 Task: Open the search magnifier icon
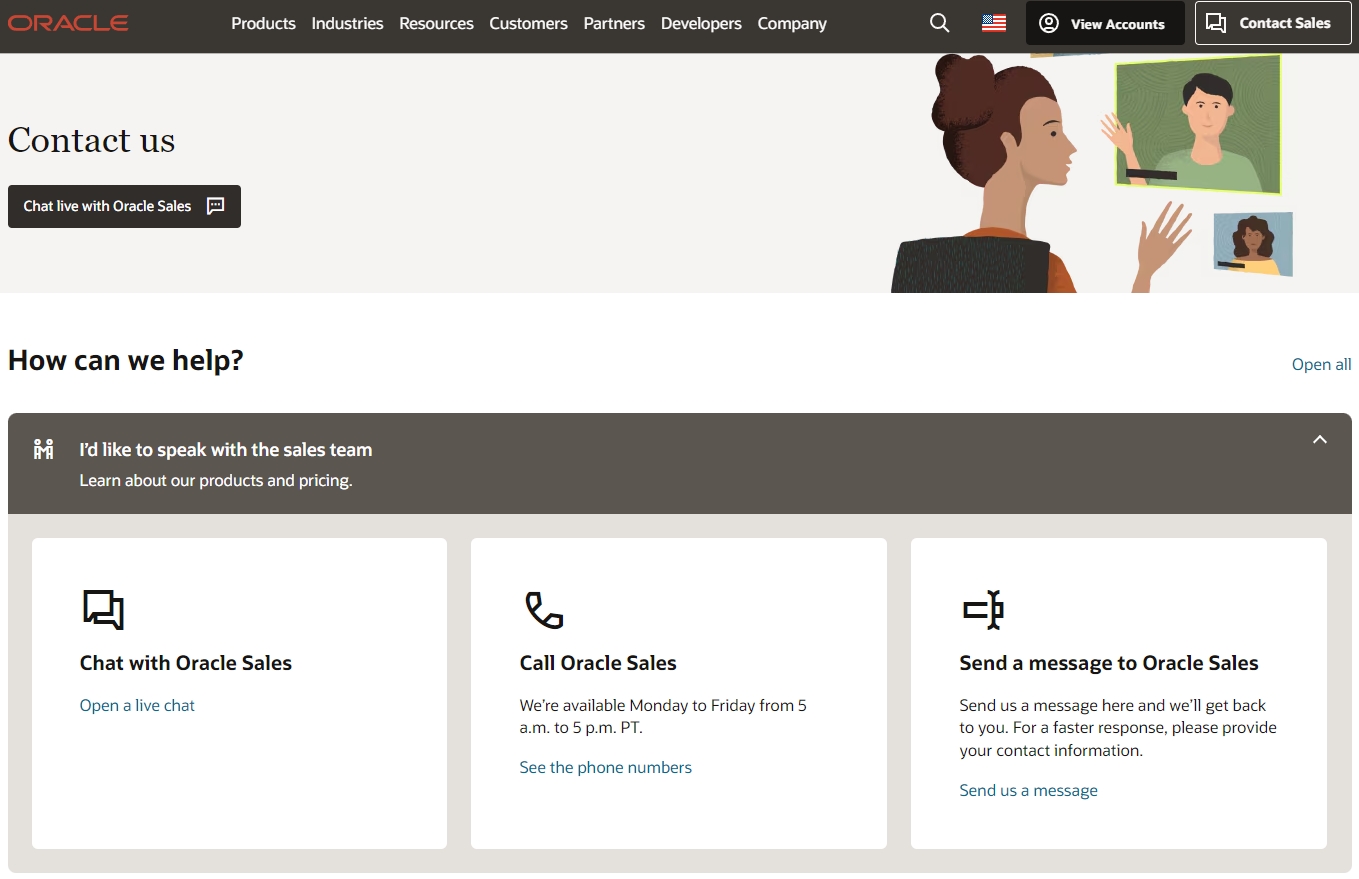click(939, 23)
